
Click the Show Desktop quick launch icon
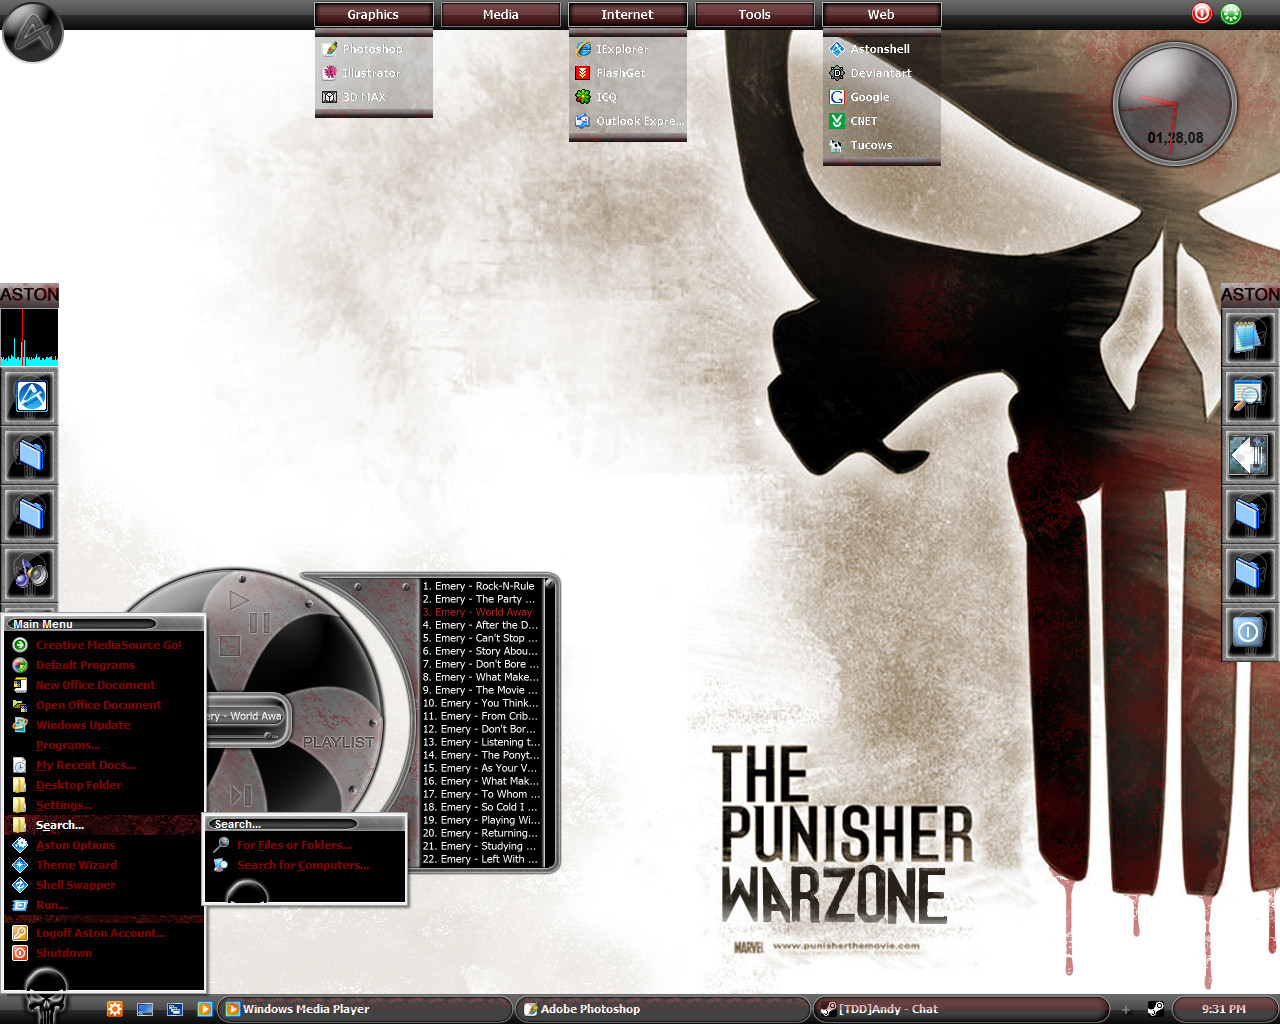145,1009
